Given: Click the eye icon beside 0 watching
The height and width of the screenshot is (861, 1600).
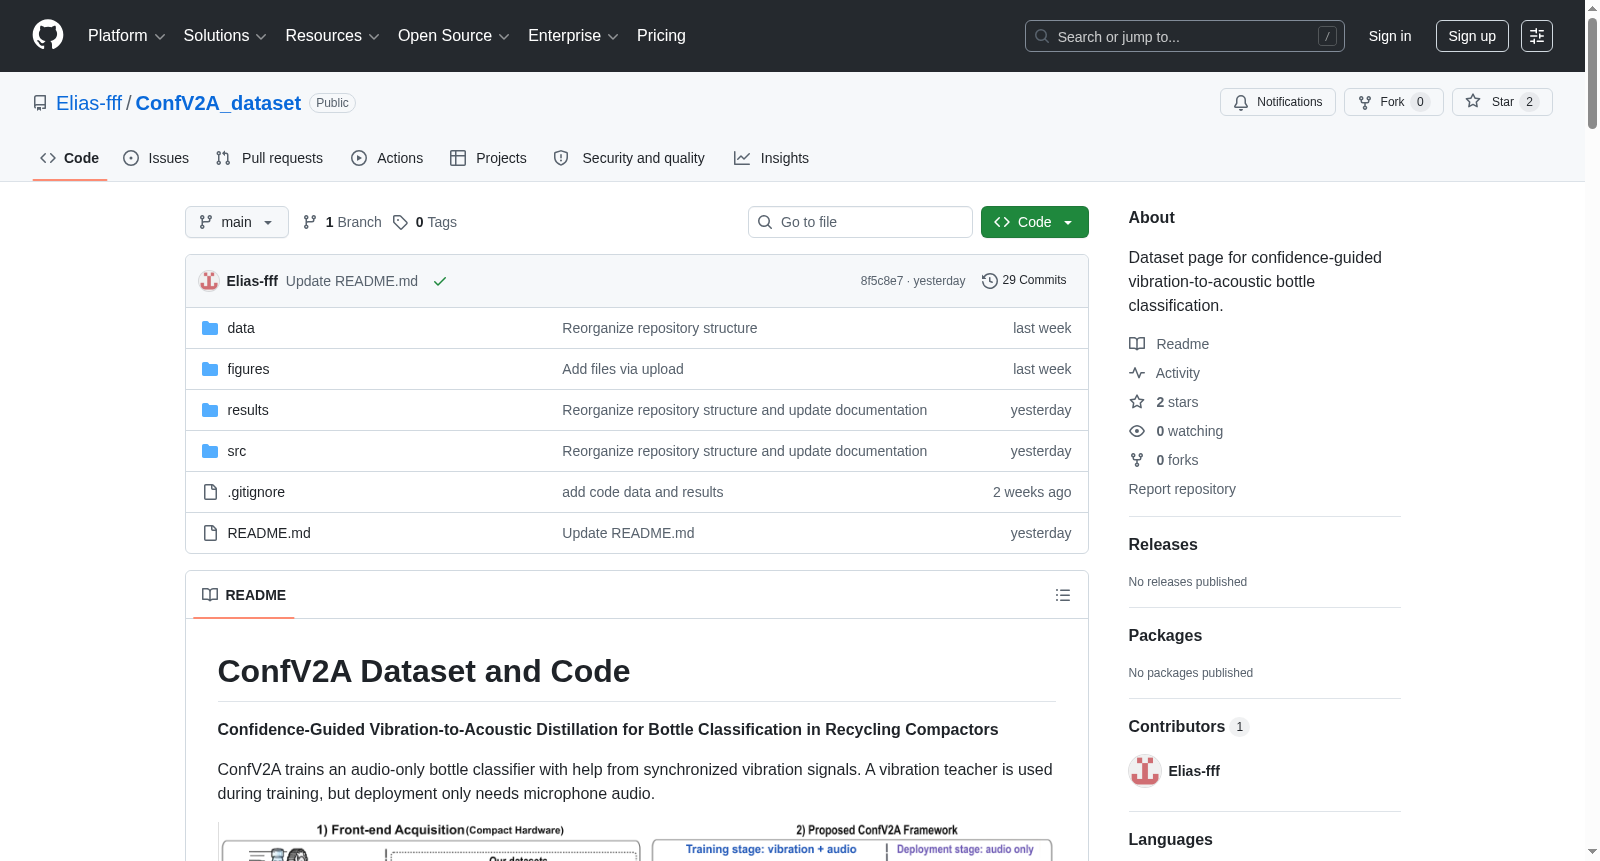Looking at the screenshot, I should click(1137, 431).
